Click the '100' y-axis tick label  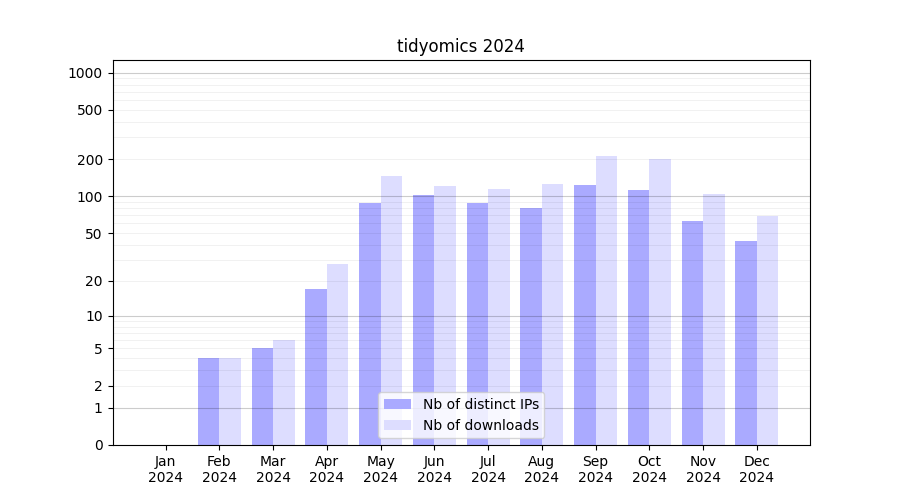(x=90, y=197)
